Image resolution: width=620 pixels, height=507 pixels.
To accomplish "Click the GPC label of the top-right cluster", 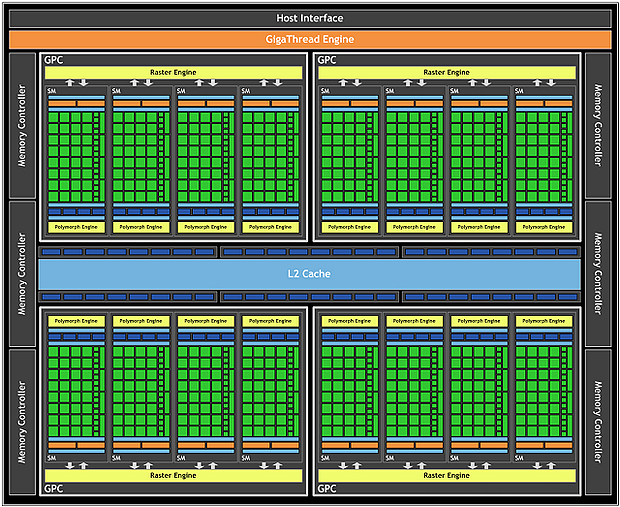I will tap(327, 60).
